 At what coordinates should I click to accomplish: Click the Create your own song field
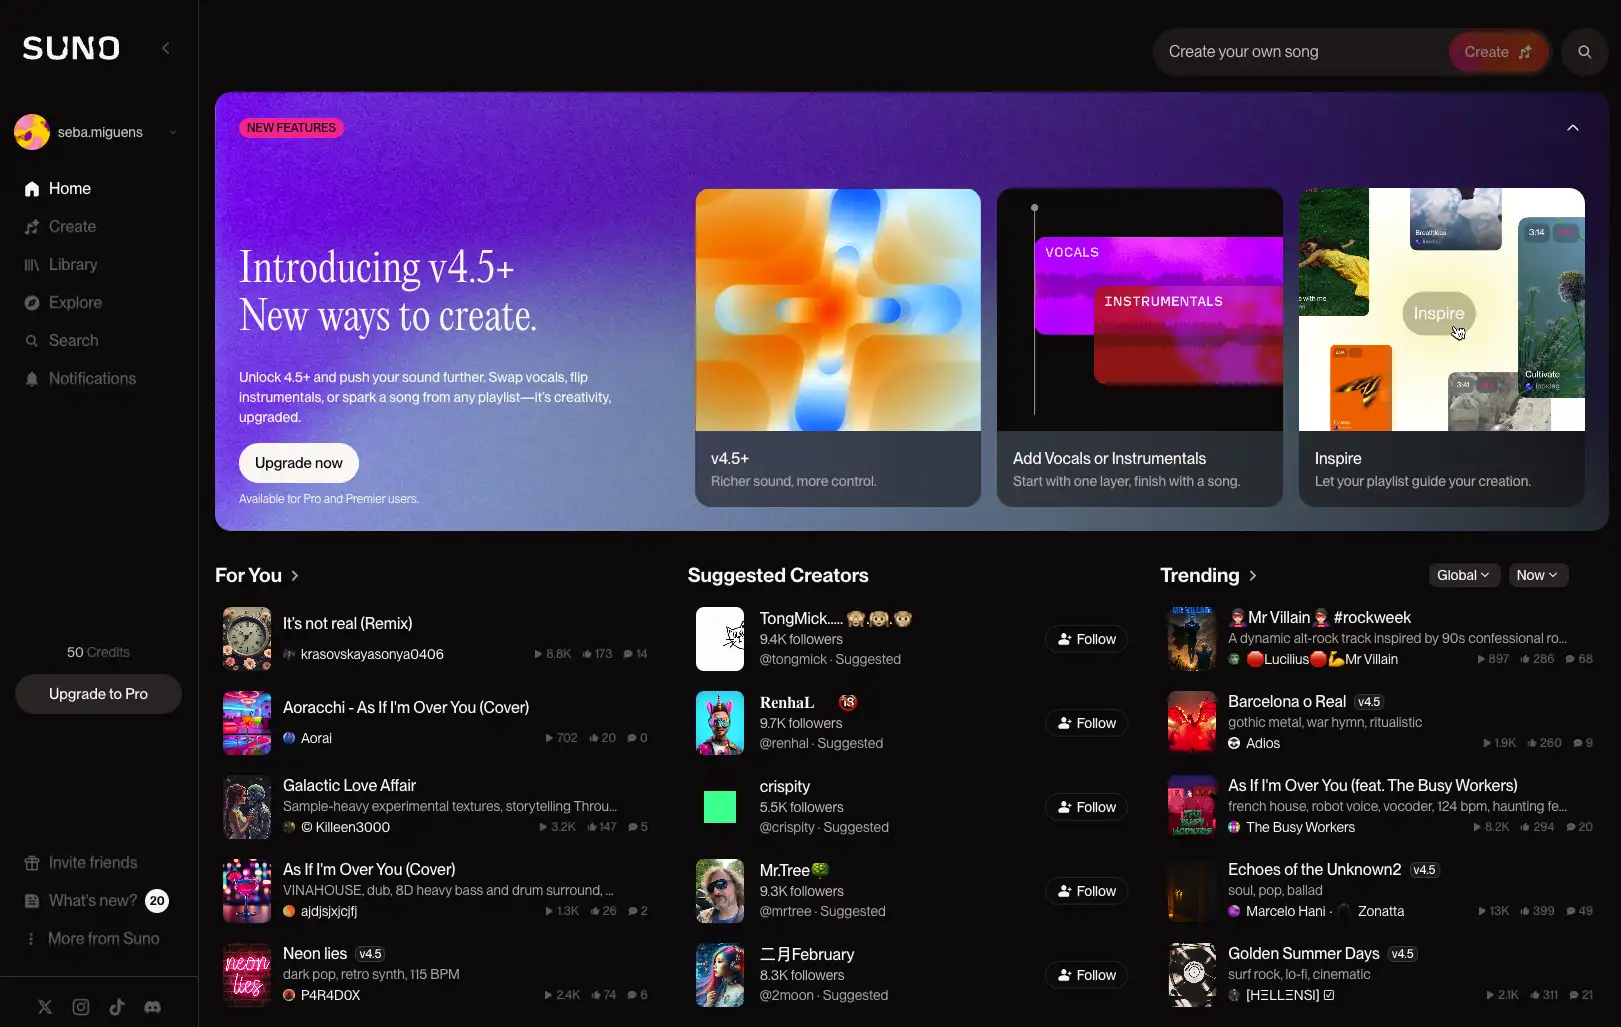[x=1300, y=52]
